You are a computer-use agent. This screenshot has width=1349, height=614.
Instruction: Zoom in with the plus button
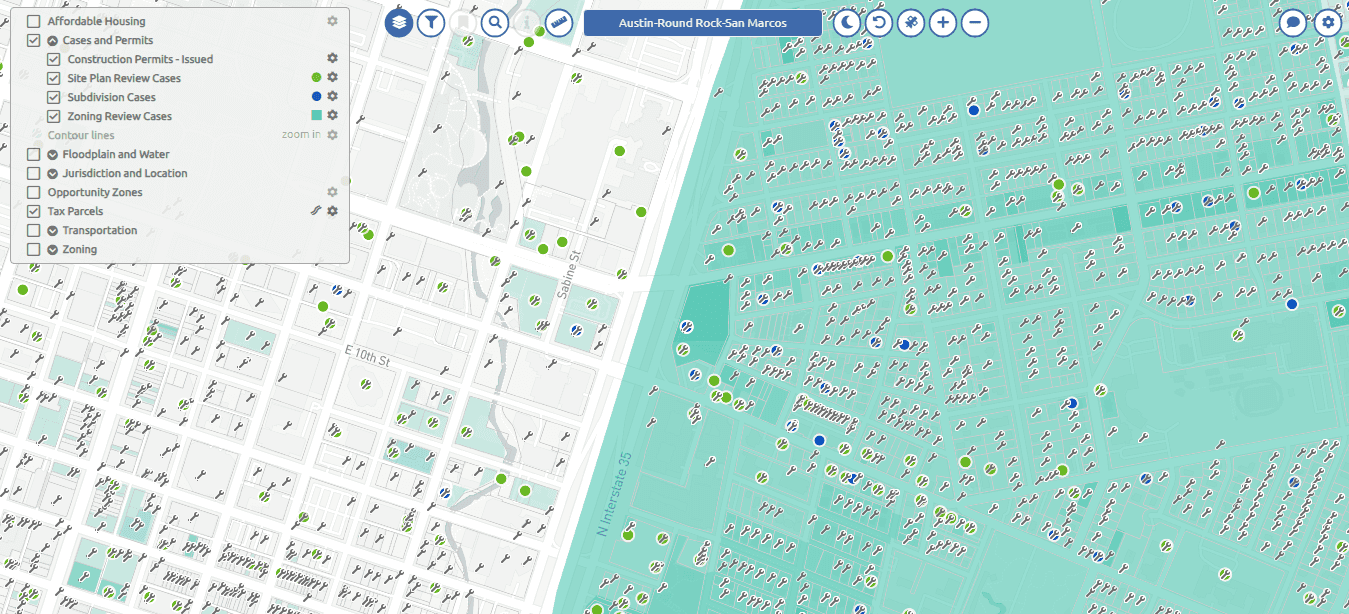(x=943, y=22)
